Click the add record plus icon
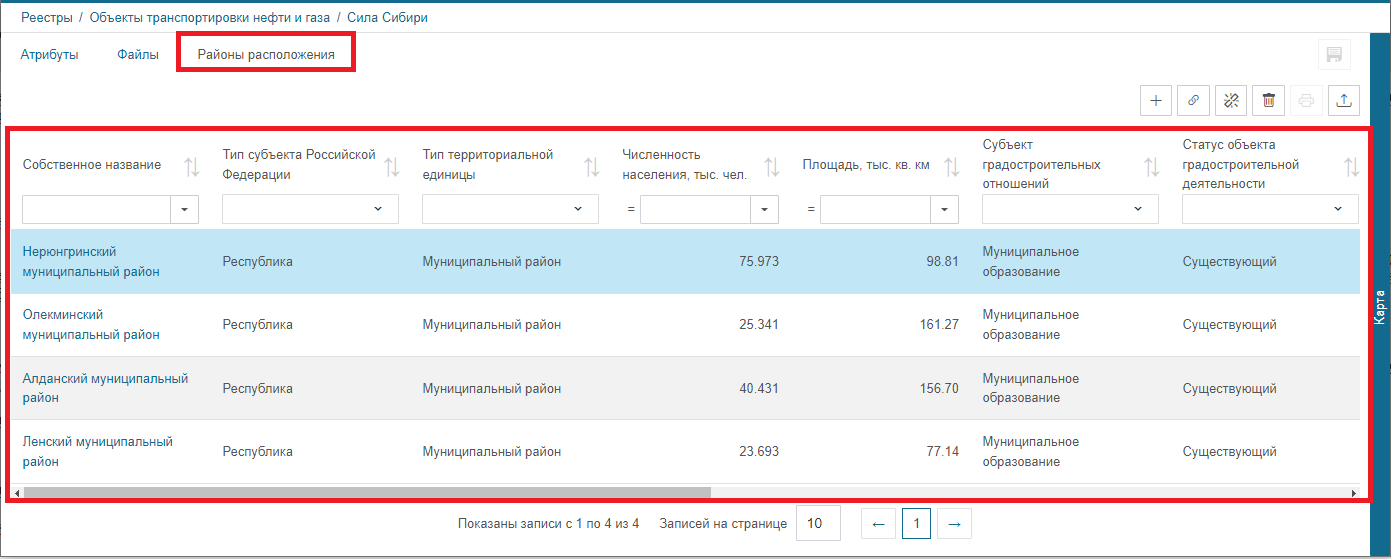Viewport: 1391px width, 559px height. pyautogui.click(x=1156, y=100)
